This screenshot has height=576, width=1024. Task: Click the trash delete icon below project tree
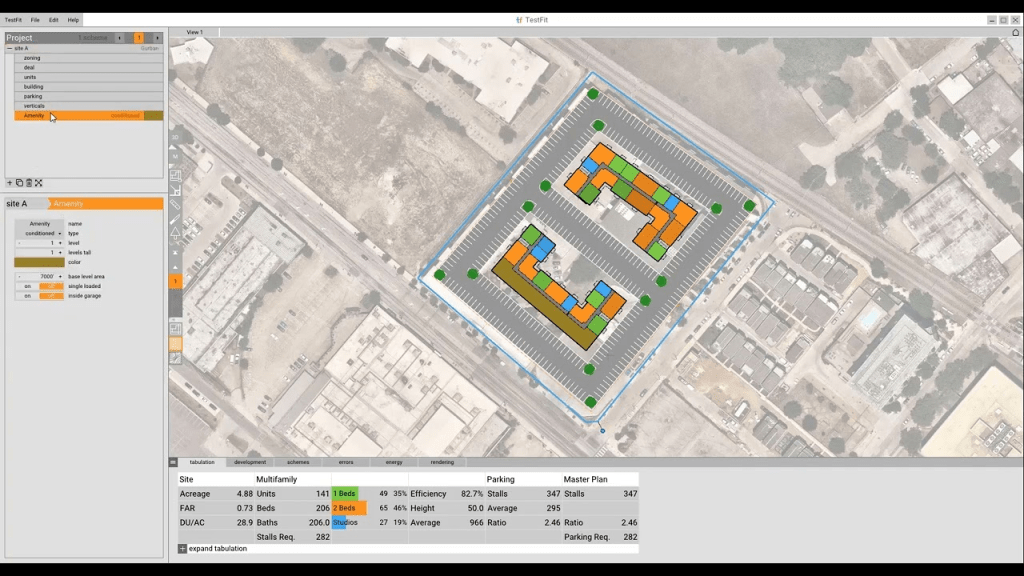click(29, 183)
